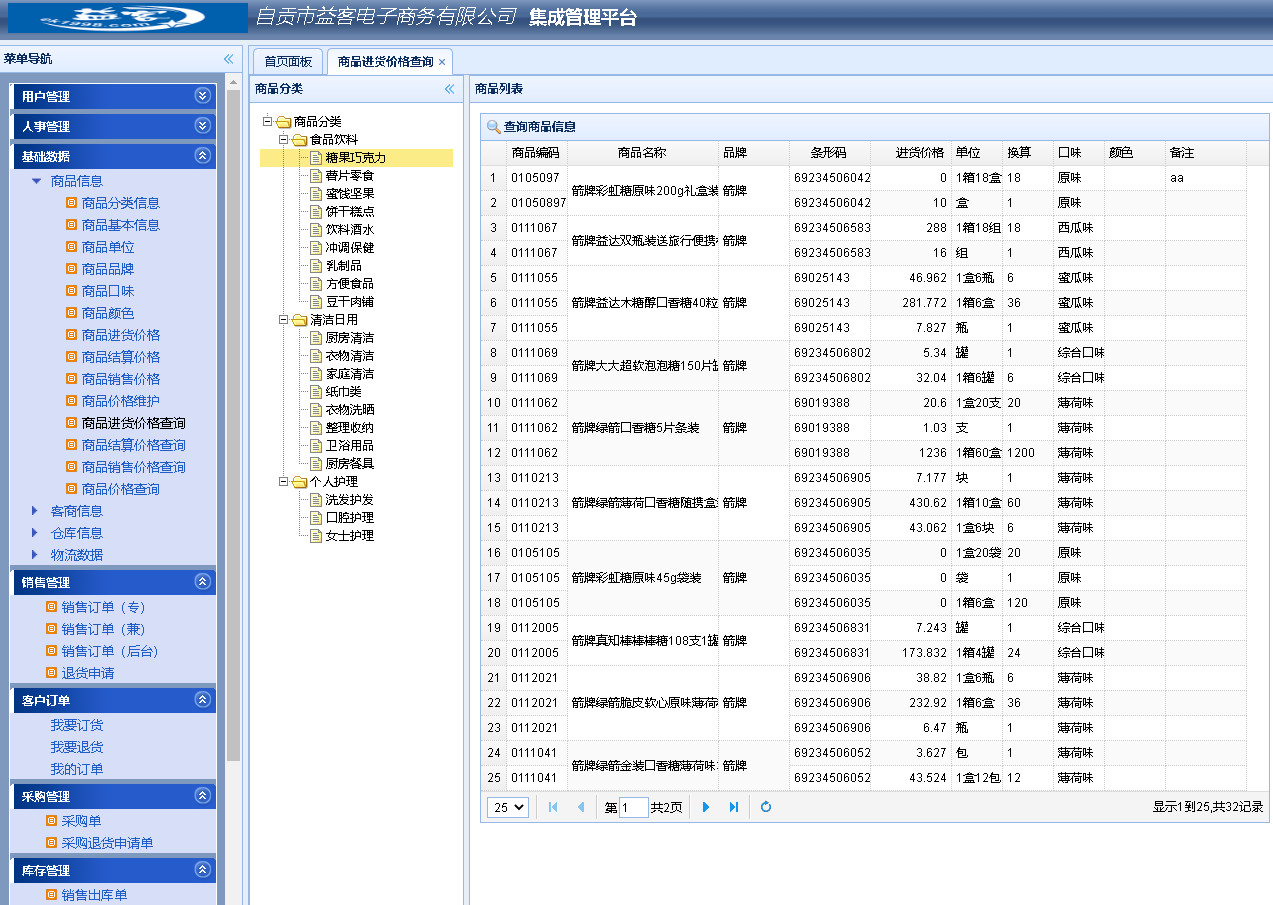Jump to last page of product list
Image resolution: width=1273 pixels, height=905 pixels.
tap(734, 807)
